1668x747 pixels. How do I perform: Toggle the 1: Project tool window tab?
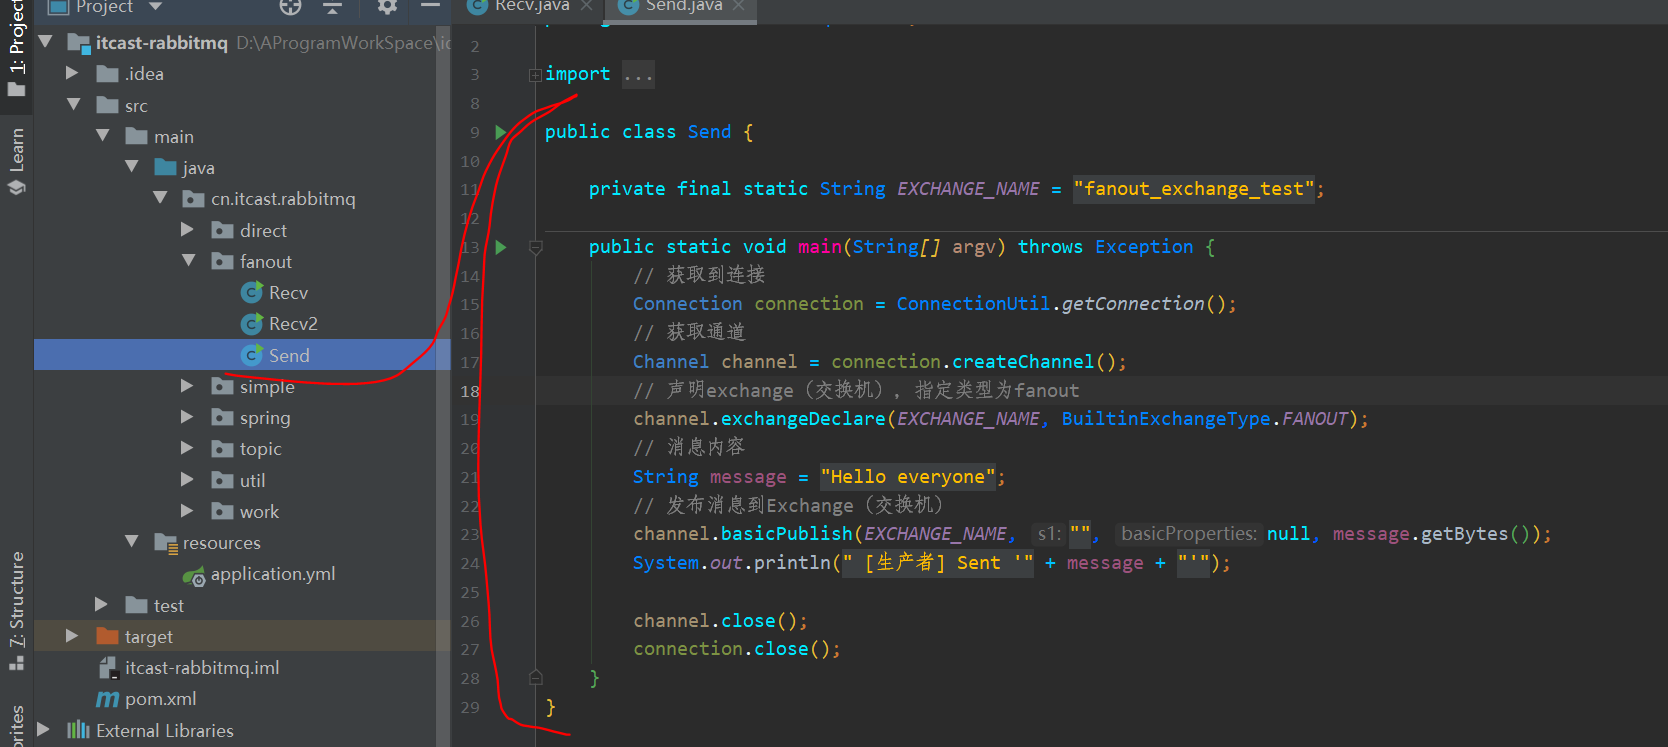point(16,48)
